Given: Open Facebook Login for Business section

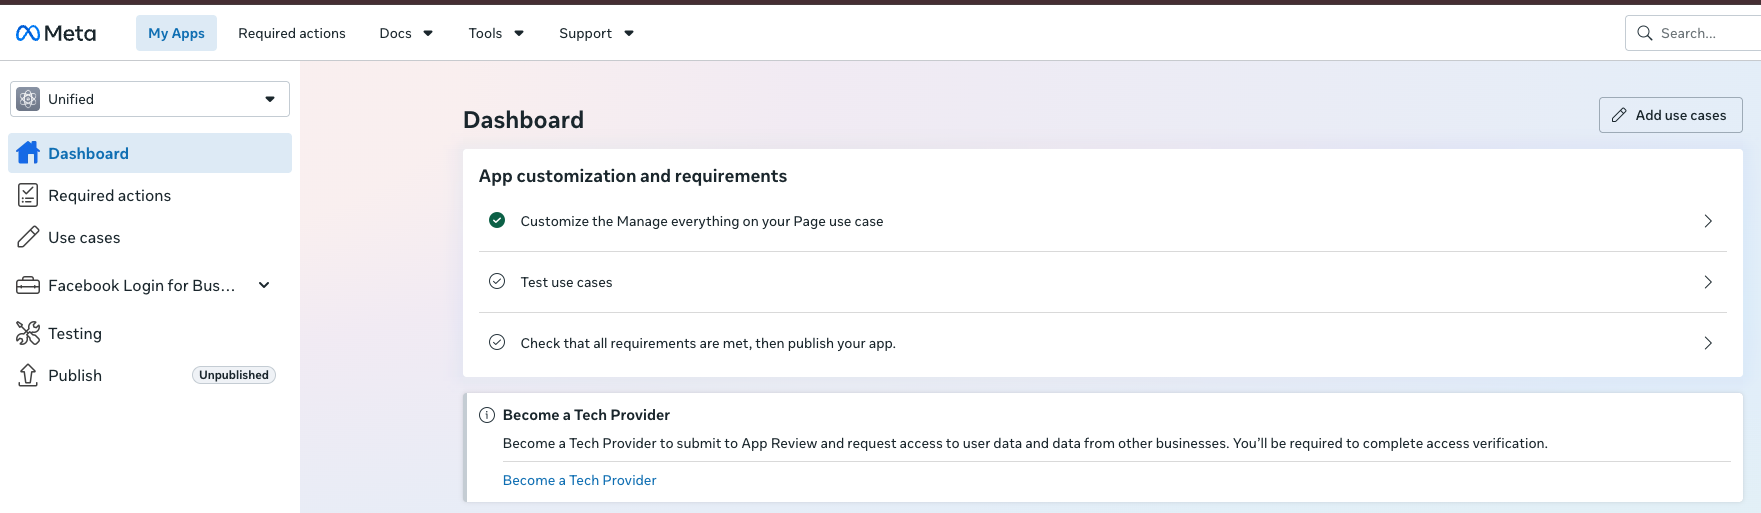Looking at the screenshot, I should pos(150,285).
